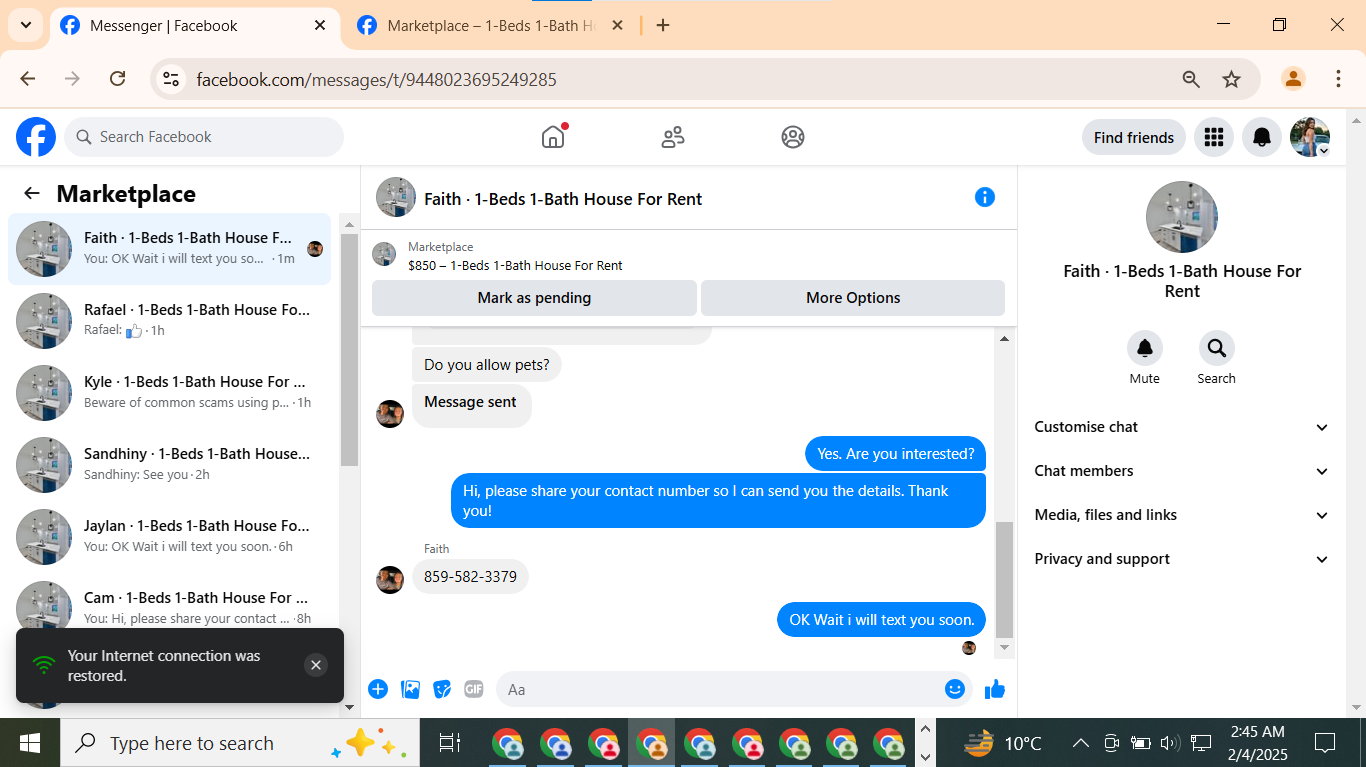Search within the conversation
This screenshot has height=767, width=1366.
click(1217, 348)
